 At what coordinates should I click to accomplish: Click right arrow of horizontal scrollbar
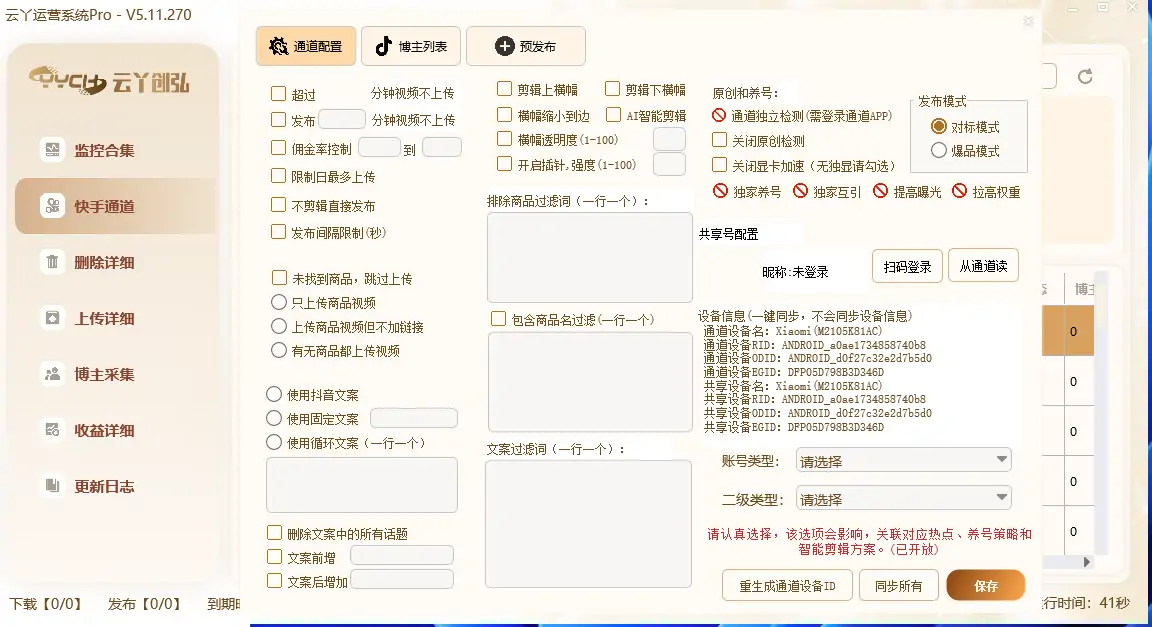(1087, 562)
